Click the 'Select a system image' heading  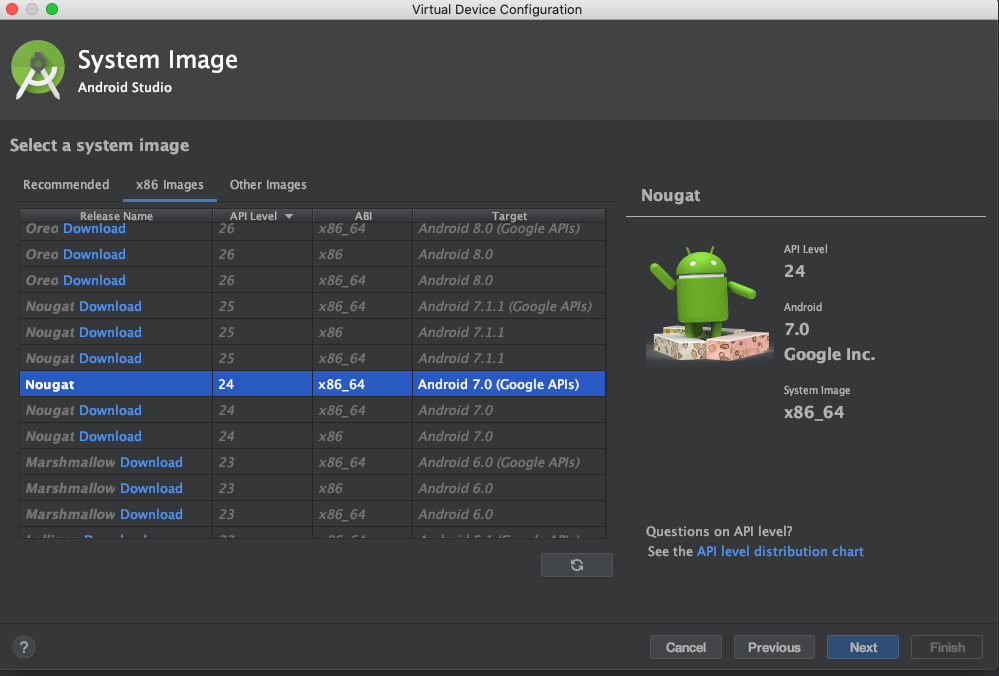[x=99, y=146]
